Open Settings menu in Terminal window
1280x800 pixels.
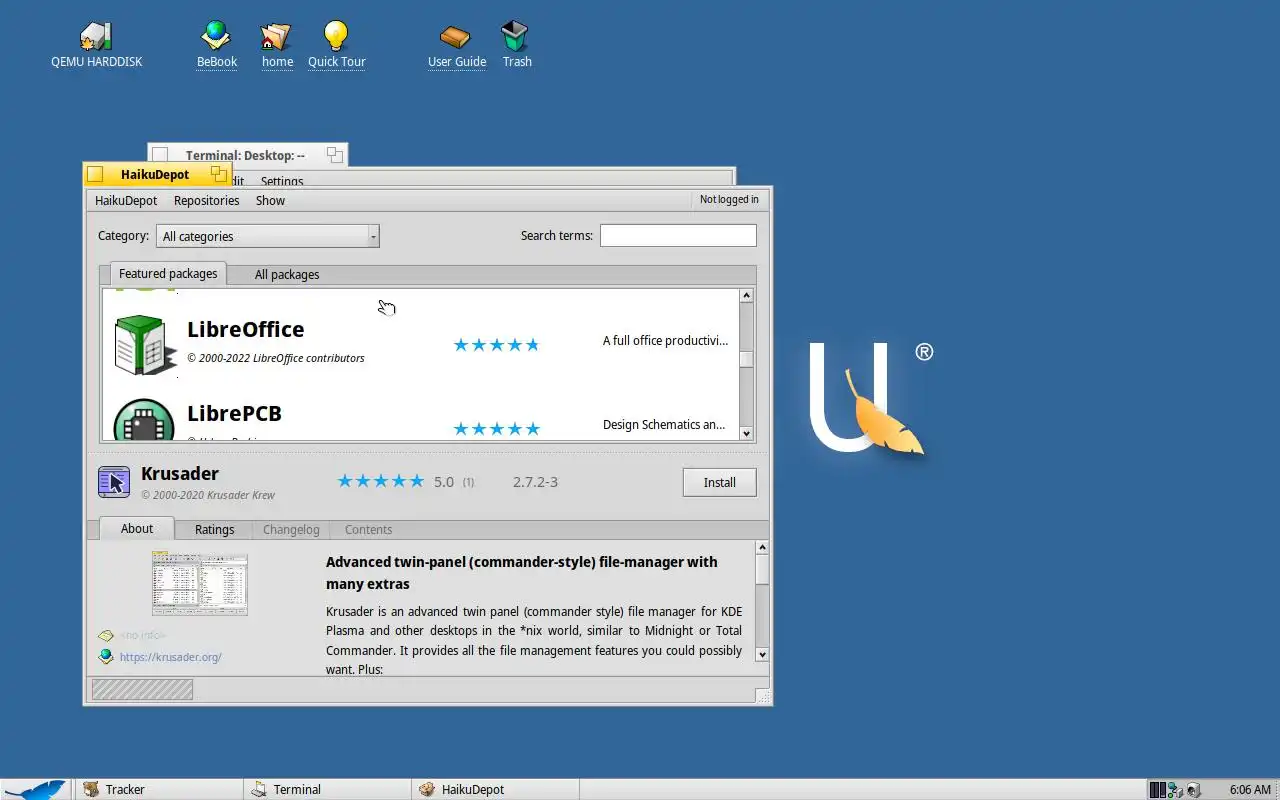pos(282,181)
